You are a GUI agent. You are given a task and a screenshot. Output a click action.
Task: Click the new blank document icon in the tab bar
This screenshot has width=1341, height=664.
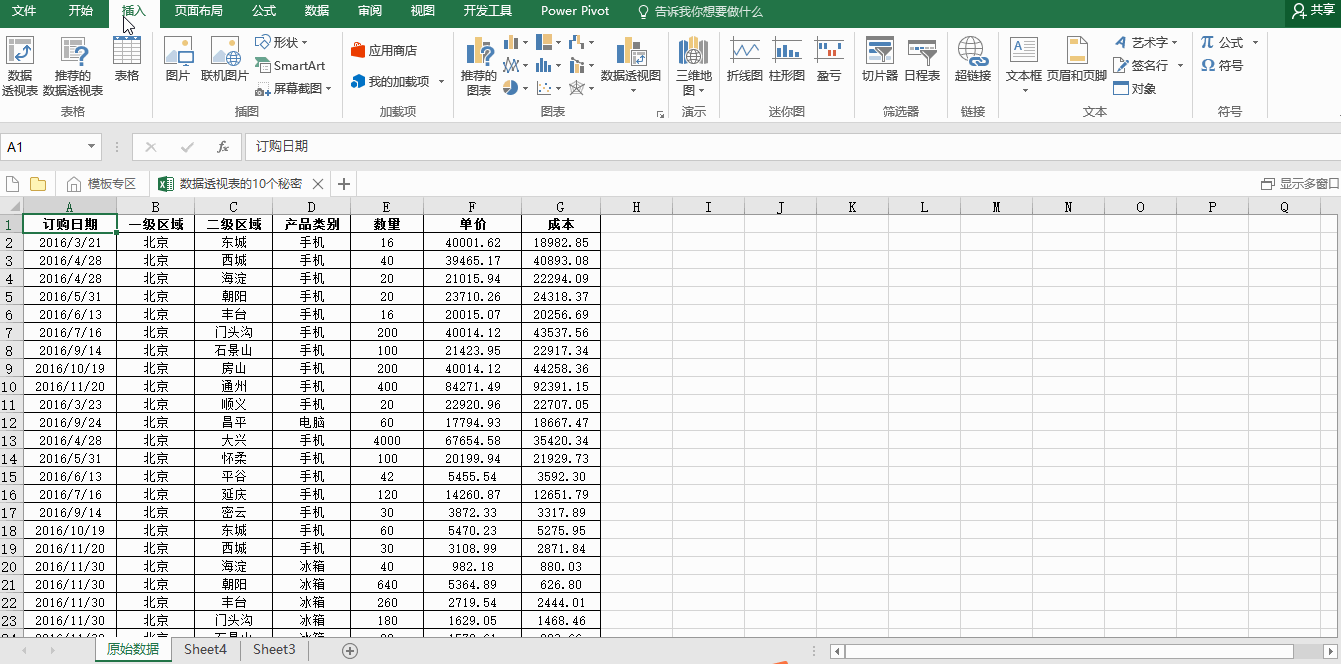pos(13,184)
